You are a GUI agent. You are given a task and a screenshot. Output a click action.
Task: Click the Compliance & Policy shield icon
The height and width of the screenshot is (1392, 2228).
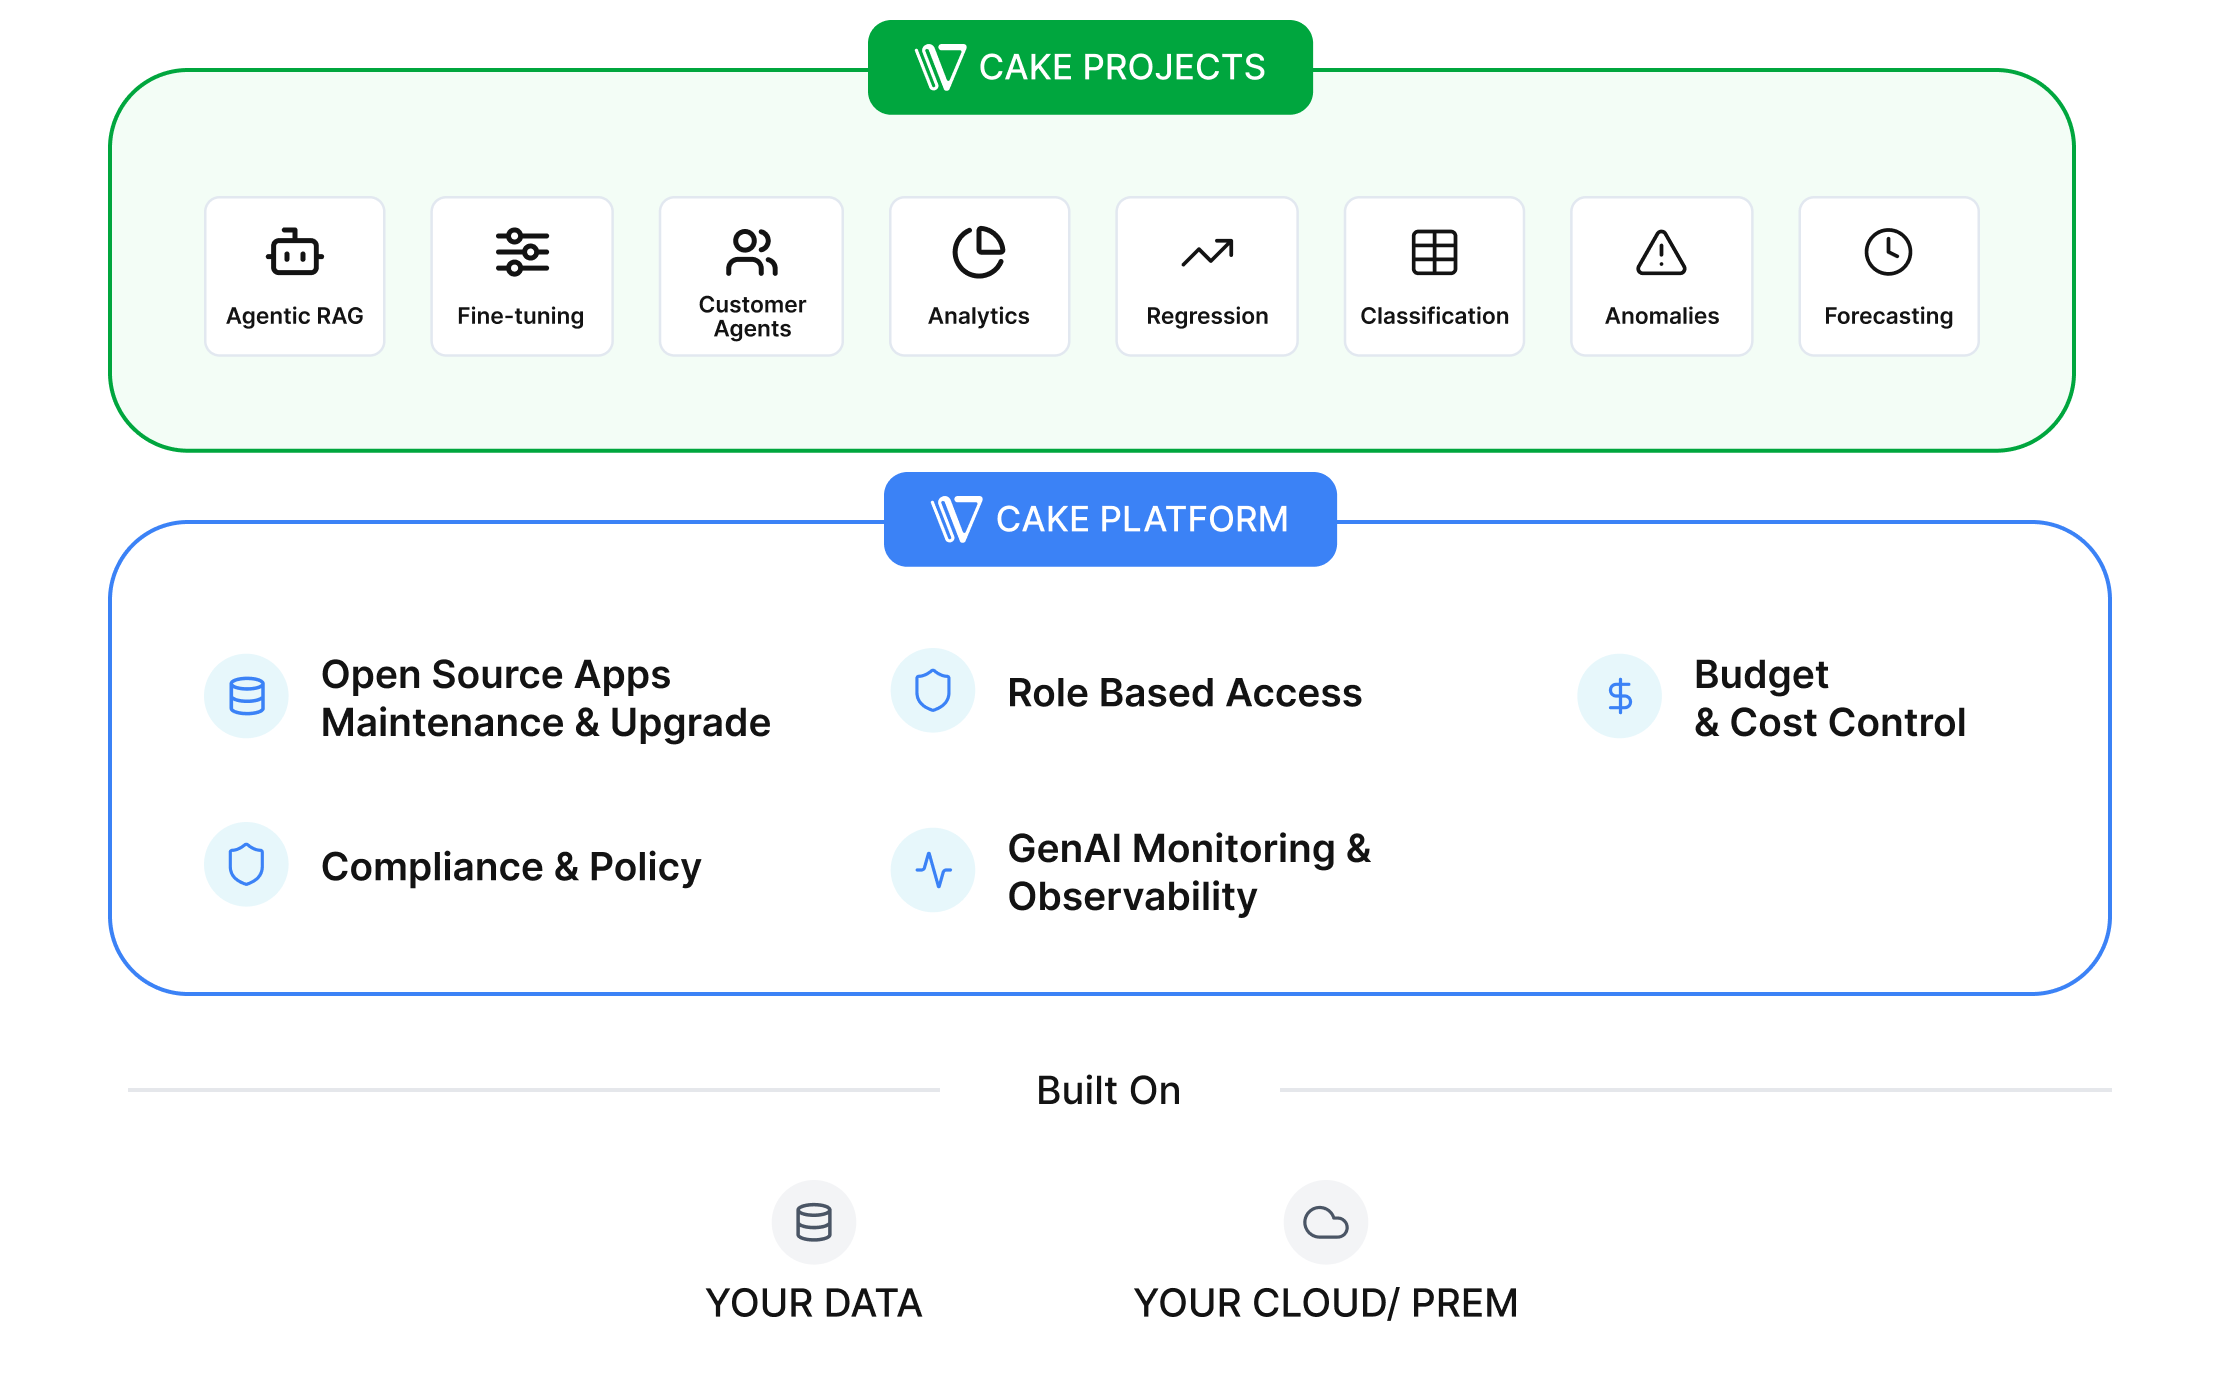(246, 865)
